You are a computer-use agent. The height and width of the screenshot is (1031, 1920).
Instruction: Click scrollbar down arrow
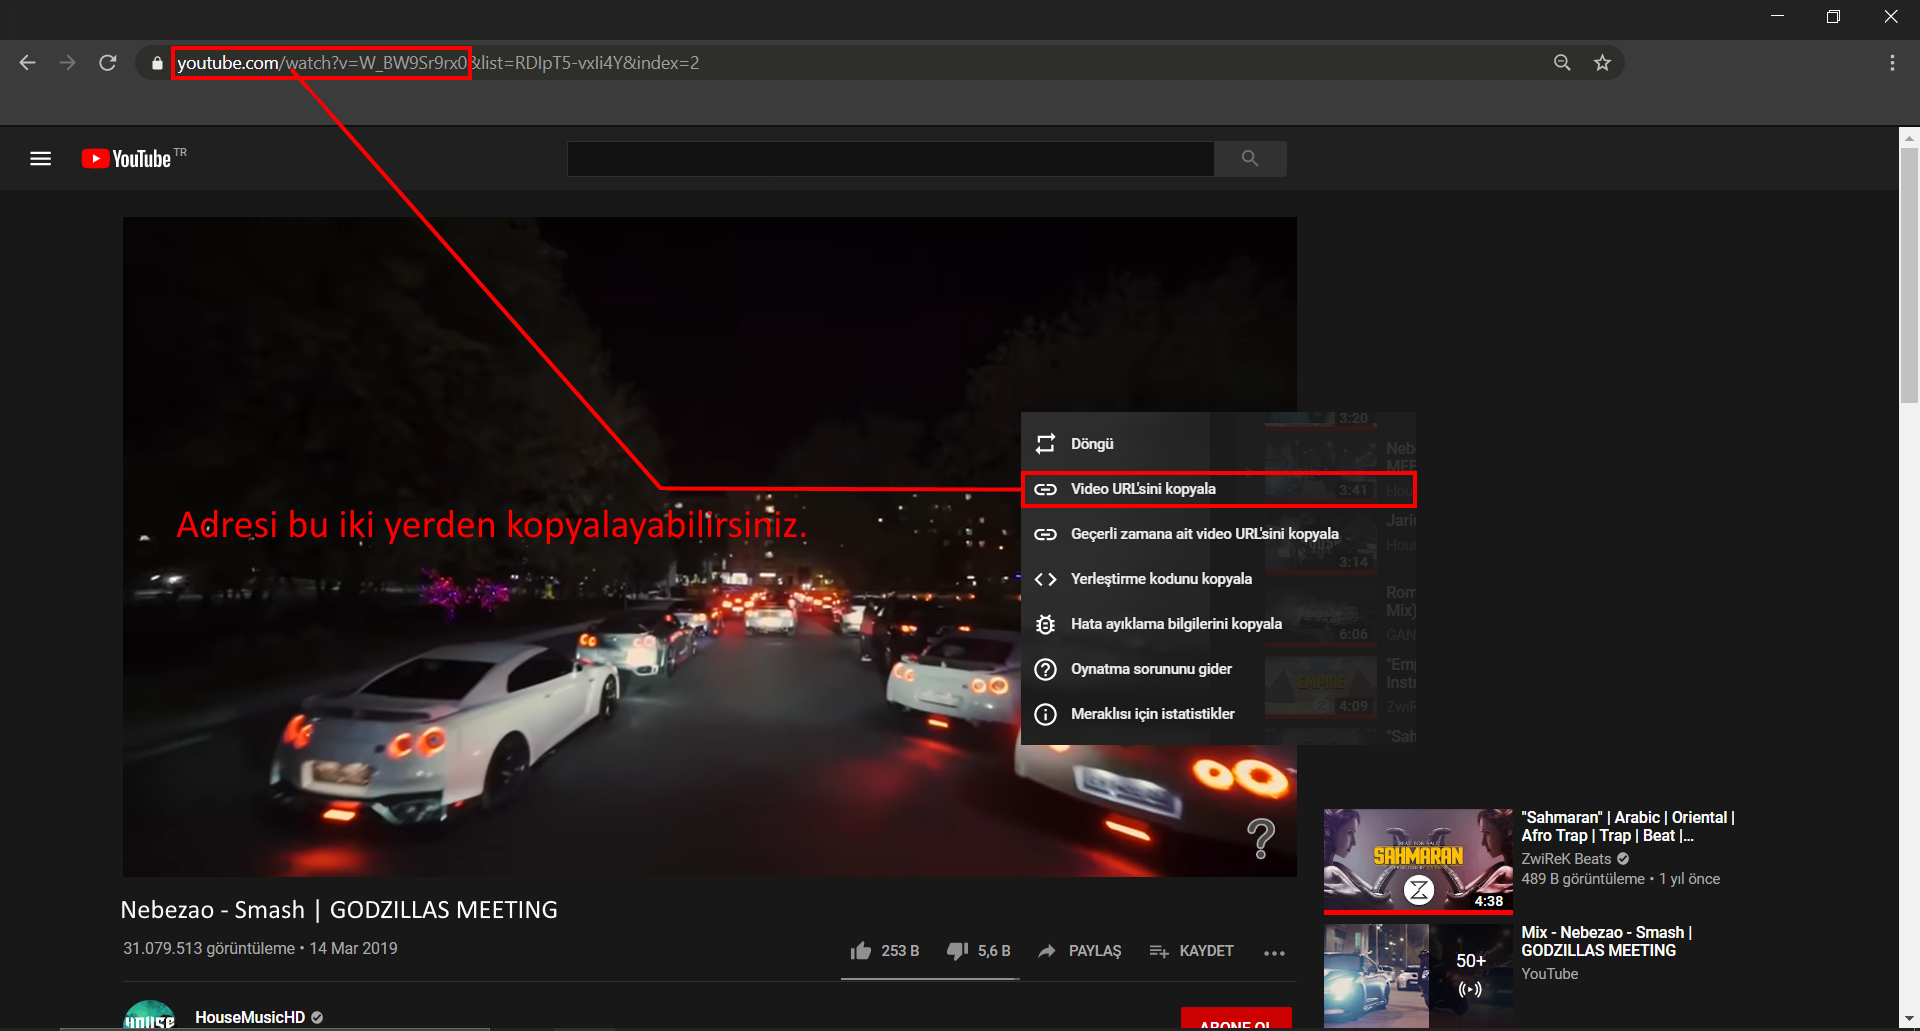1909,1019
